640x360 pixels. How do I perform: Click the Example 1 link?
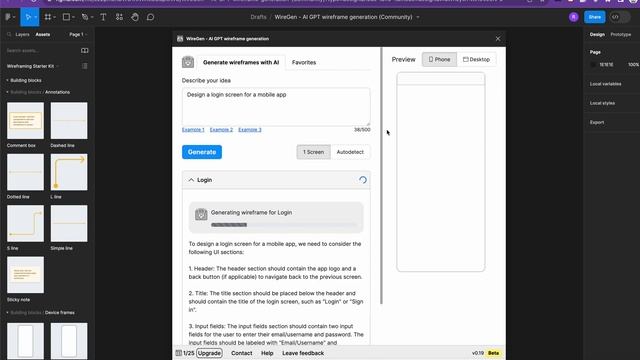click(x=193, y=130)
